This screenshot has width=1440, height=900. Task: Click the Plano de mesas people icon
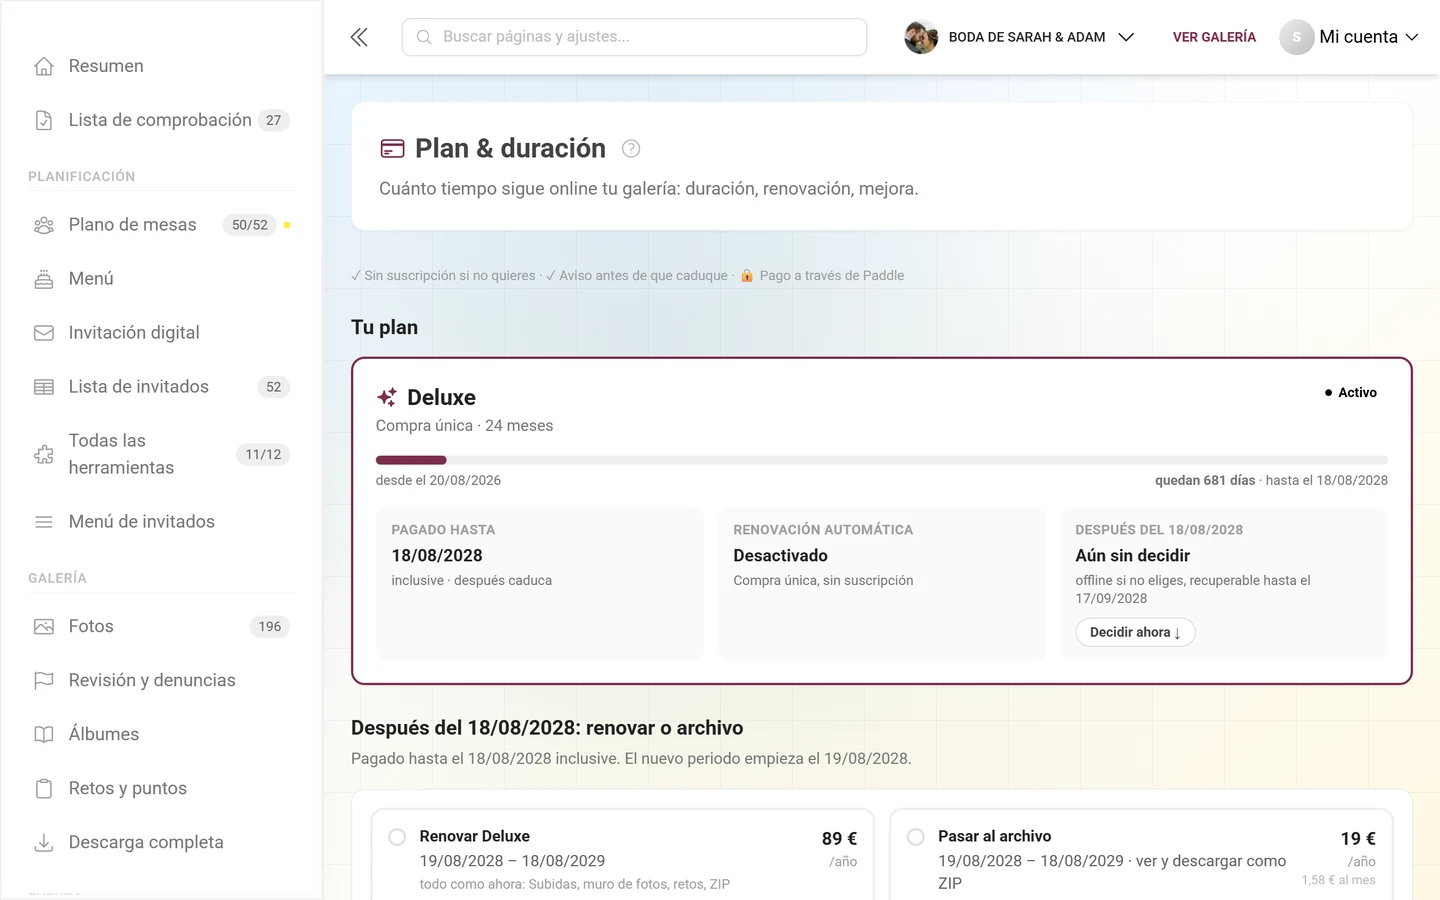(44, 225)
